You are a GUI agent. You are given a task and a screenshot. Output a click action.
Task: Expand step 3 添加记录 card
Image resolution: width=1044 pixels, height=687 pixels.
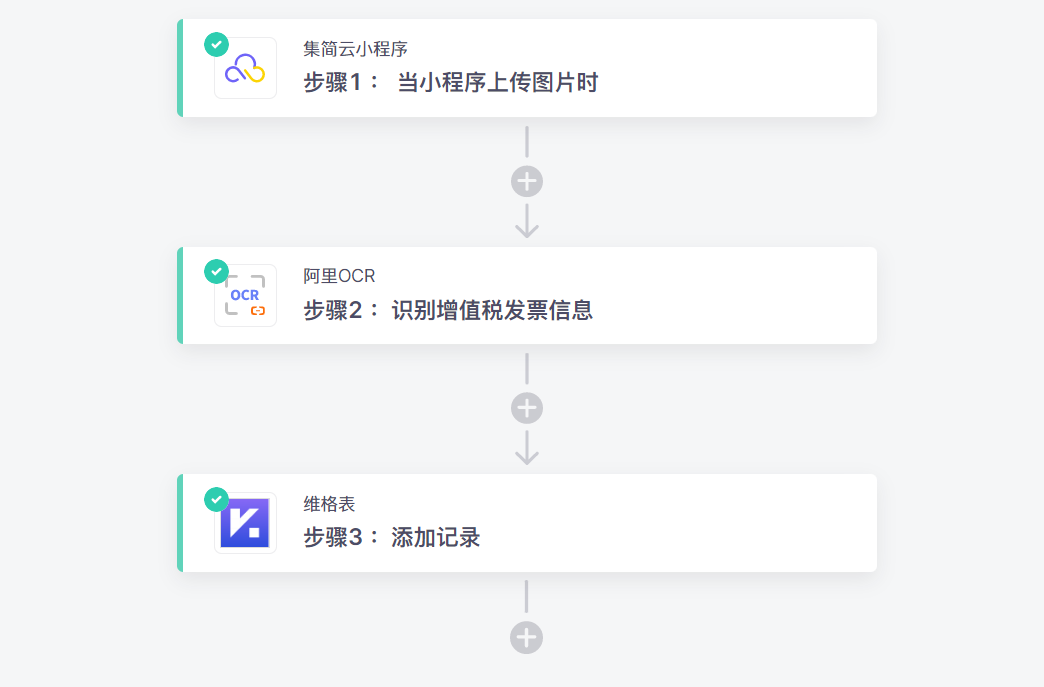527,523
